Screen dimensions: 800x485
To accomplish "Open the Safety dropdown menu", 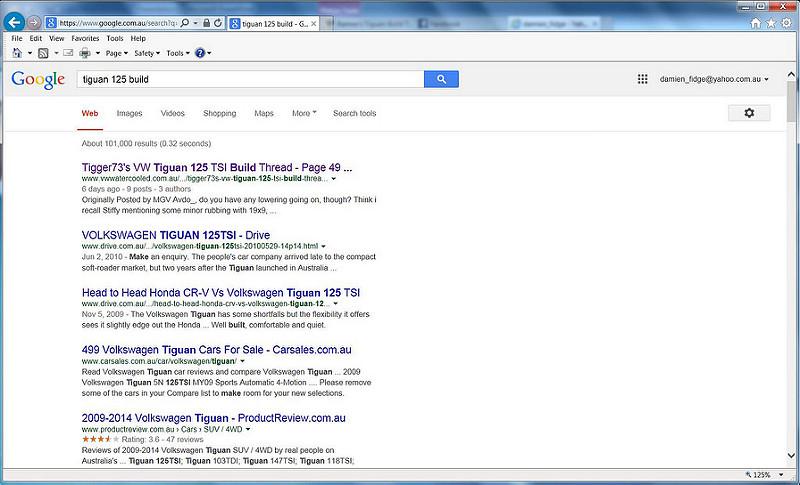I will (147, 53).
